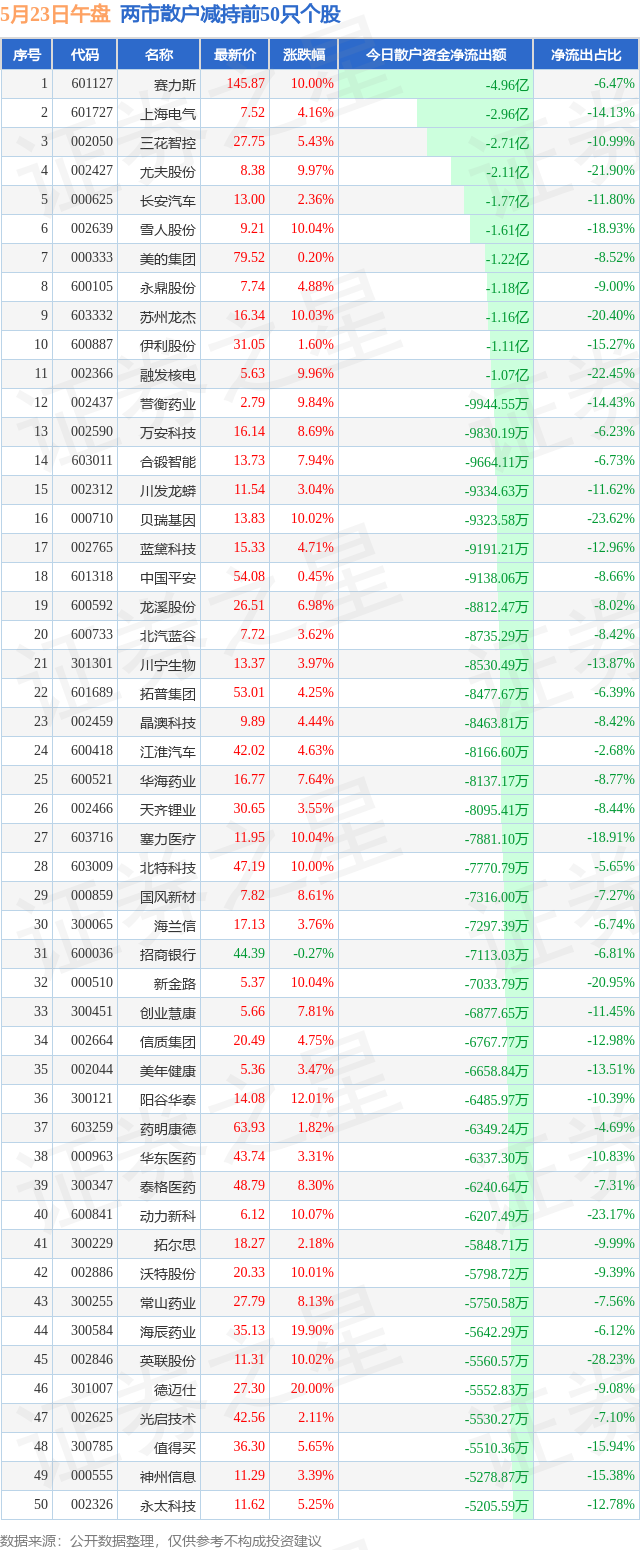This screenshot has width=640, height=1550.
Task: Select stock name 赛力斯
Action: [176, 84]
